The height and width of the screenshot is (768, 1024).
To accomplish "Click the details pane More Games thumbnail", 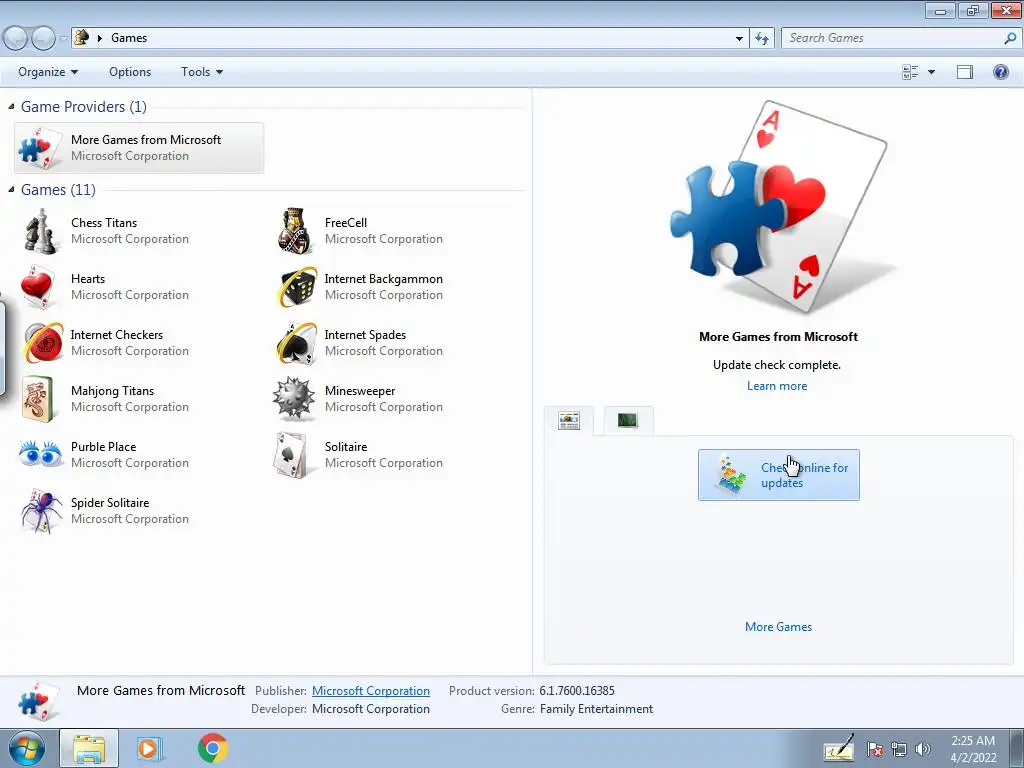I will pos(38,700).
